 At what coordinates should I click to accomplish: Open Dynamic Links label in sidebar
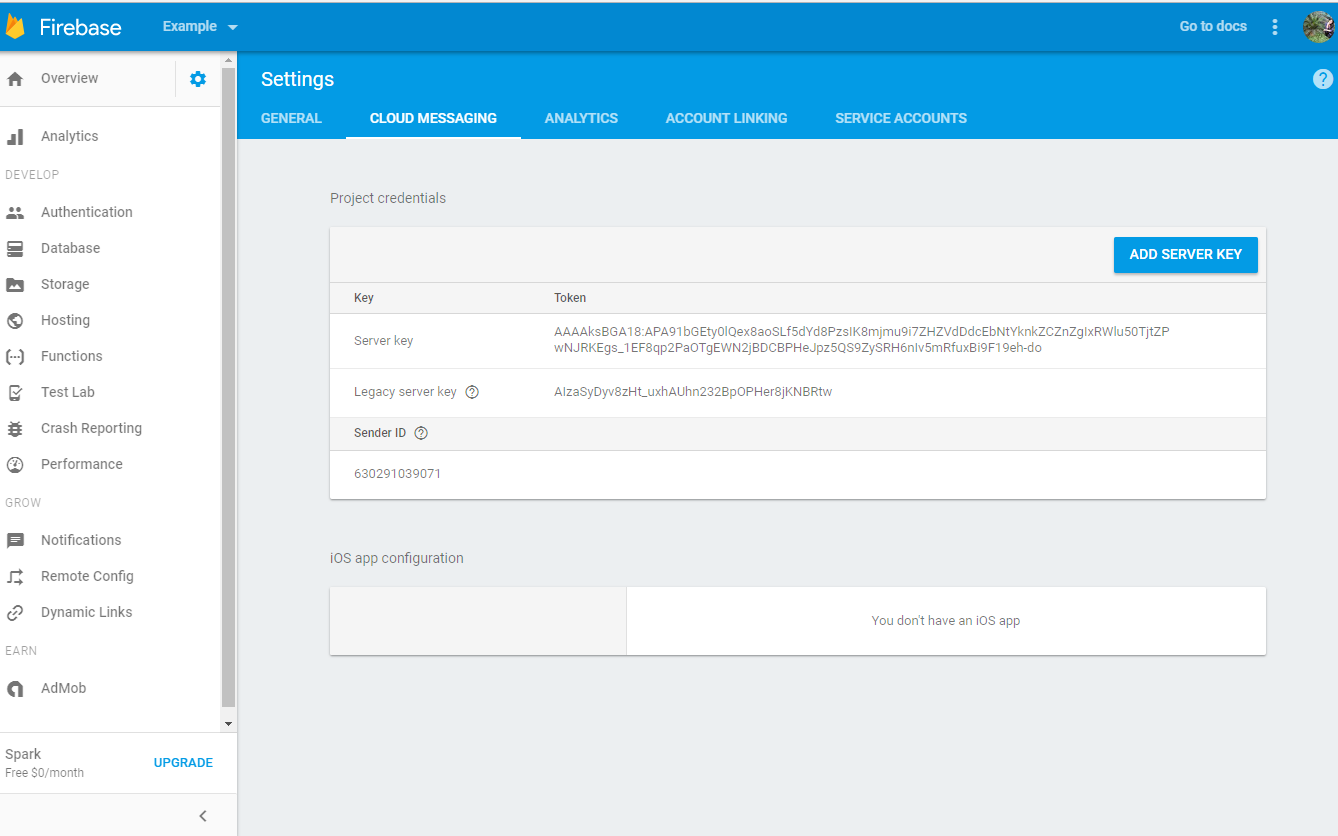(86, 612)
